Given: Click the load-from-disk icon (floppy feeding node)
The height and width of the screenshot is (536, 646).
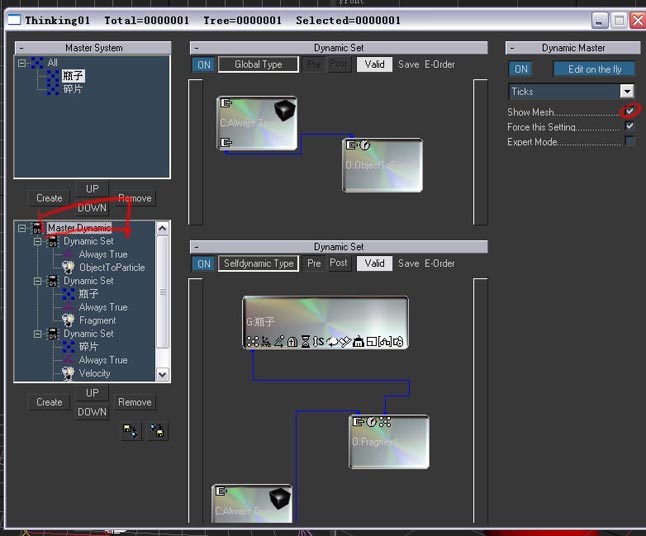Looking at the screenshot, I should 131,431.
